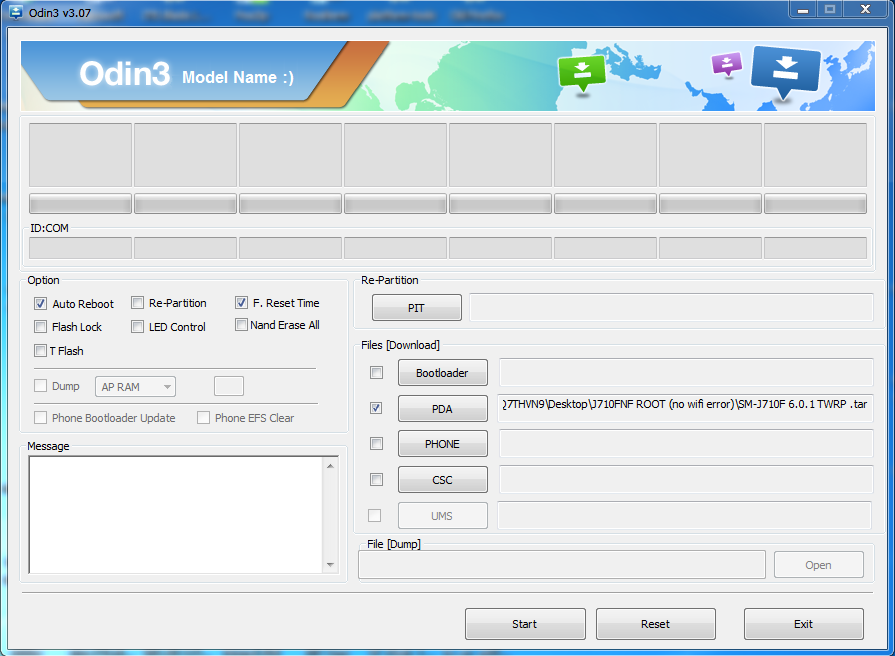
Task: Click the purple download icon in the banner
Action: click(x=727, y=64)
